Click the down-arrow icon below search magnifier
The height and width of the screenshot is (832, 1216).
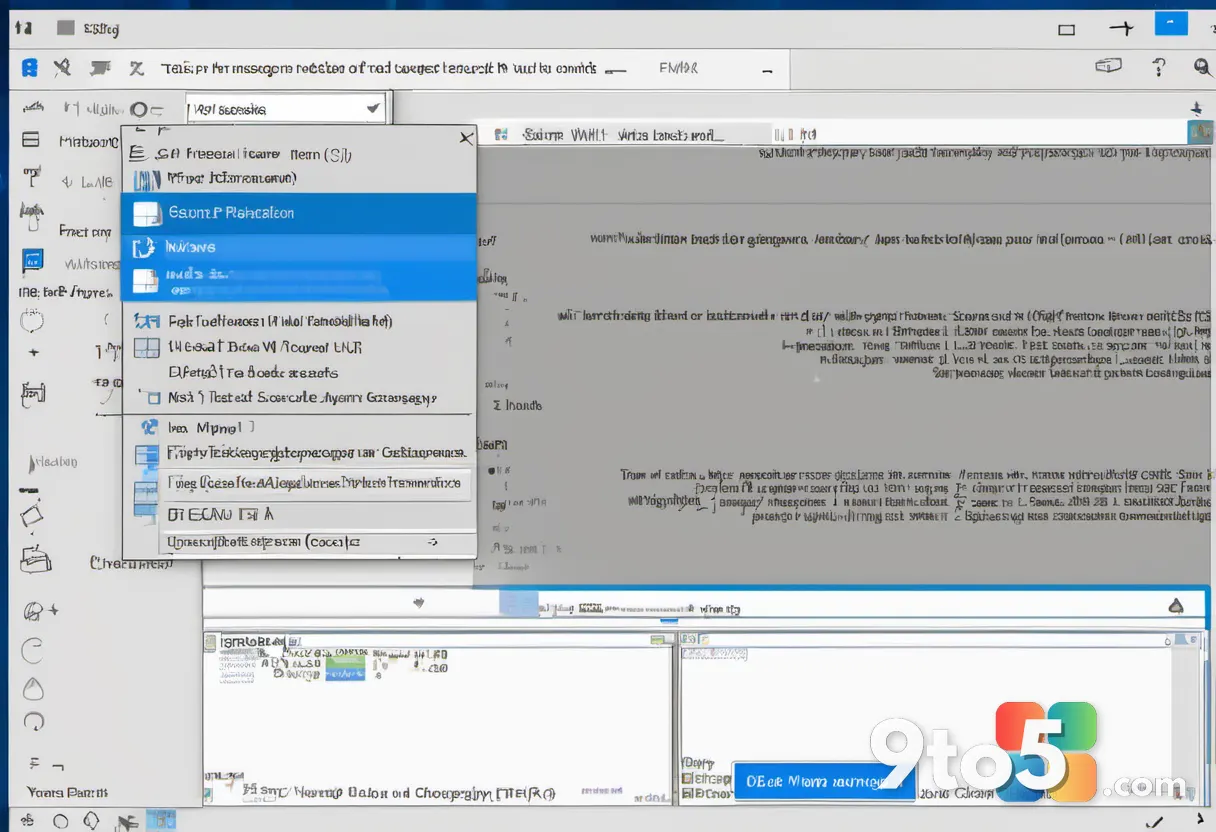point(1196,108)
